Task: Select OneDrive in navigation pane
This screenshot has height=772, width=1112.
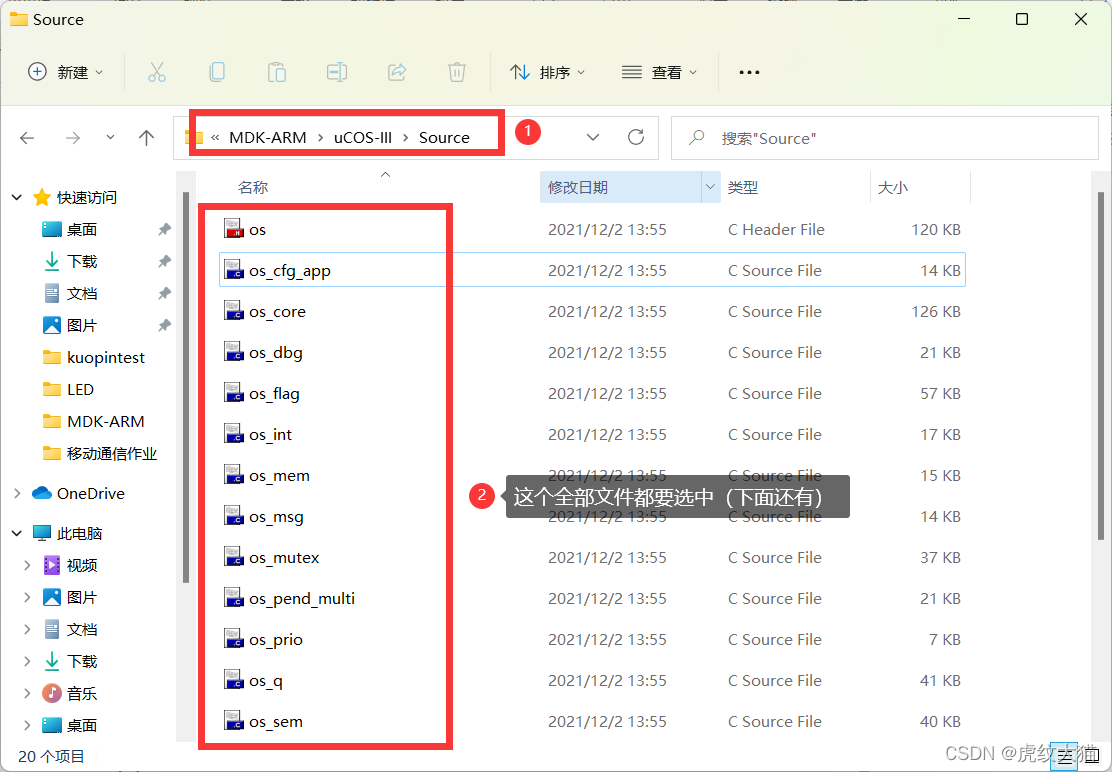Action: click(91, 493)
